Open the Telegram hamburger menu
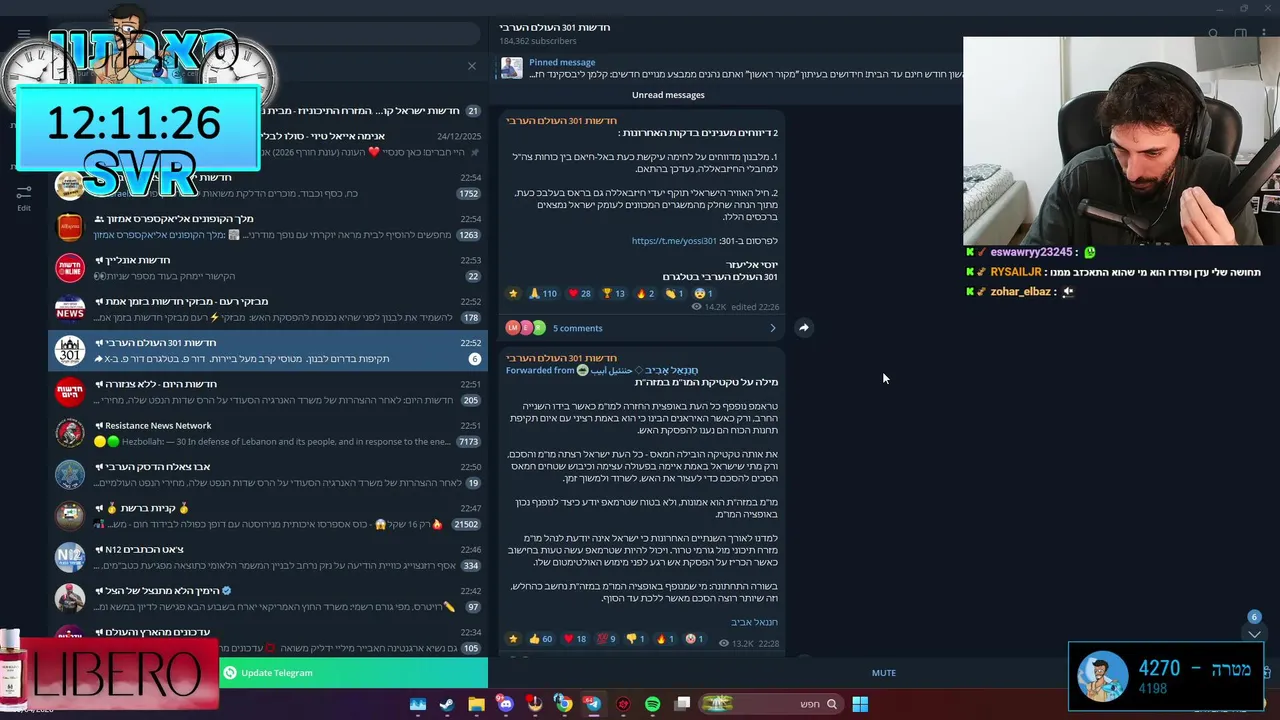Viewport: 1280px width, 720px height. [24, 34]
